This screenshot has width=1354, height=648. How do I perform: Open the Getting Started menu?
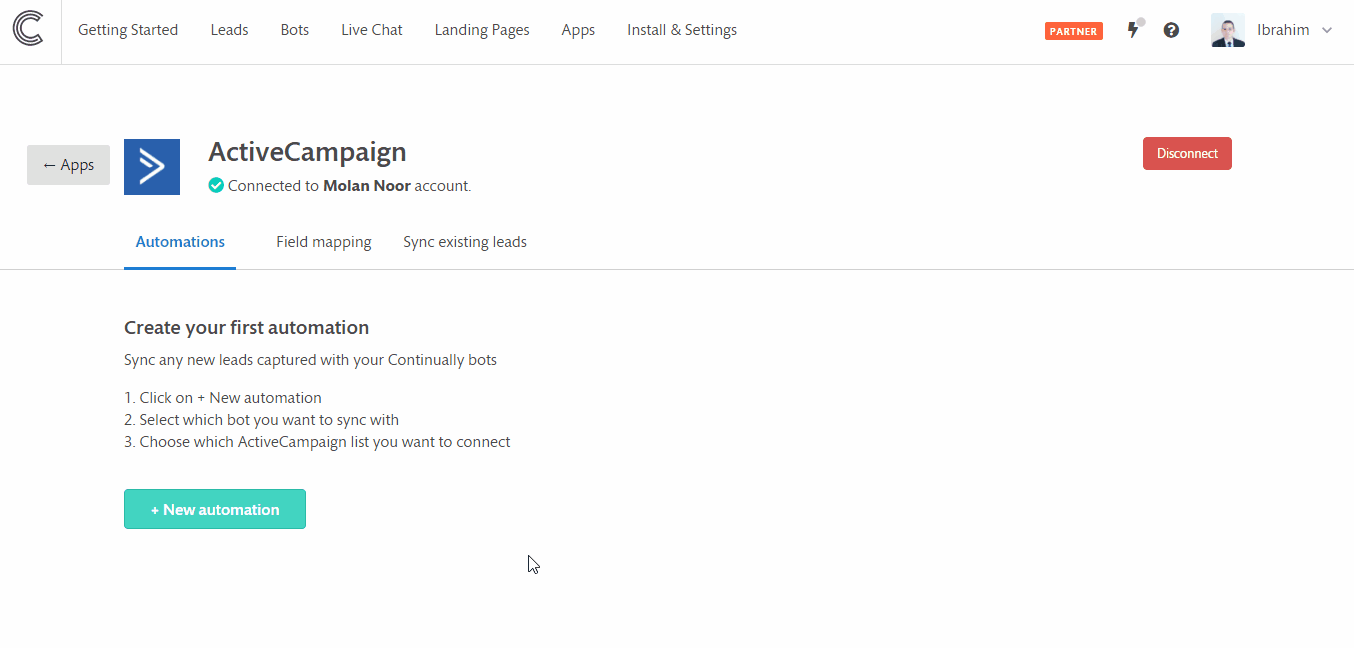point(128,30)
